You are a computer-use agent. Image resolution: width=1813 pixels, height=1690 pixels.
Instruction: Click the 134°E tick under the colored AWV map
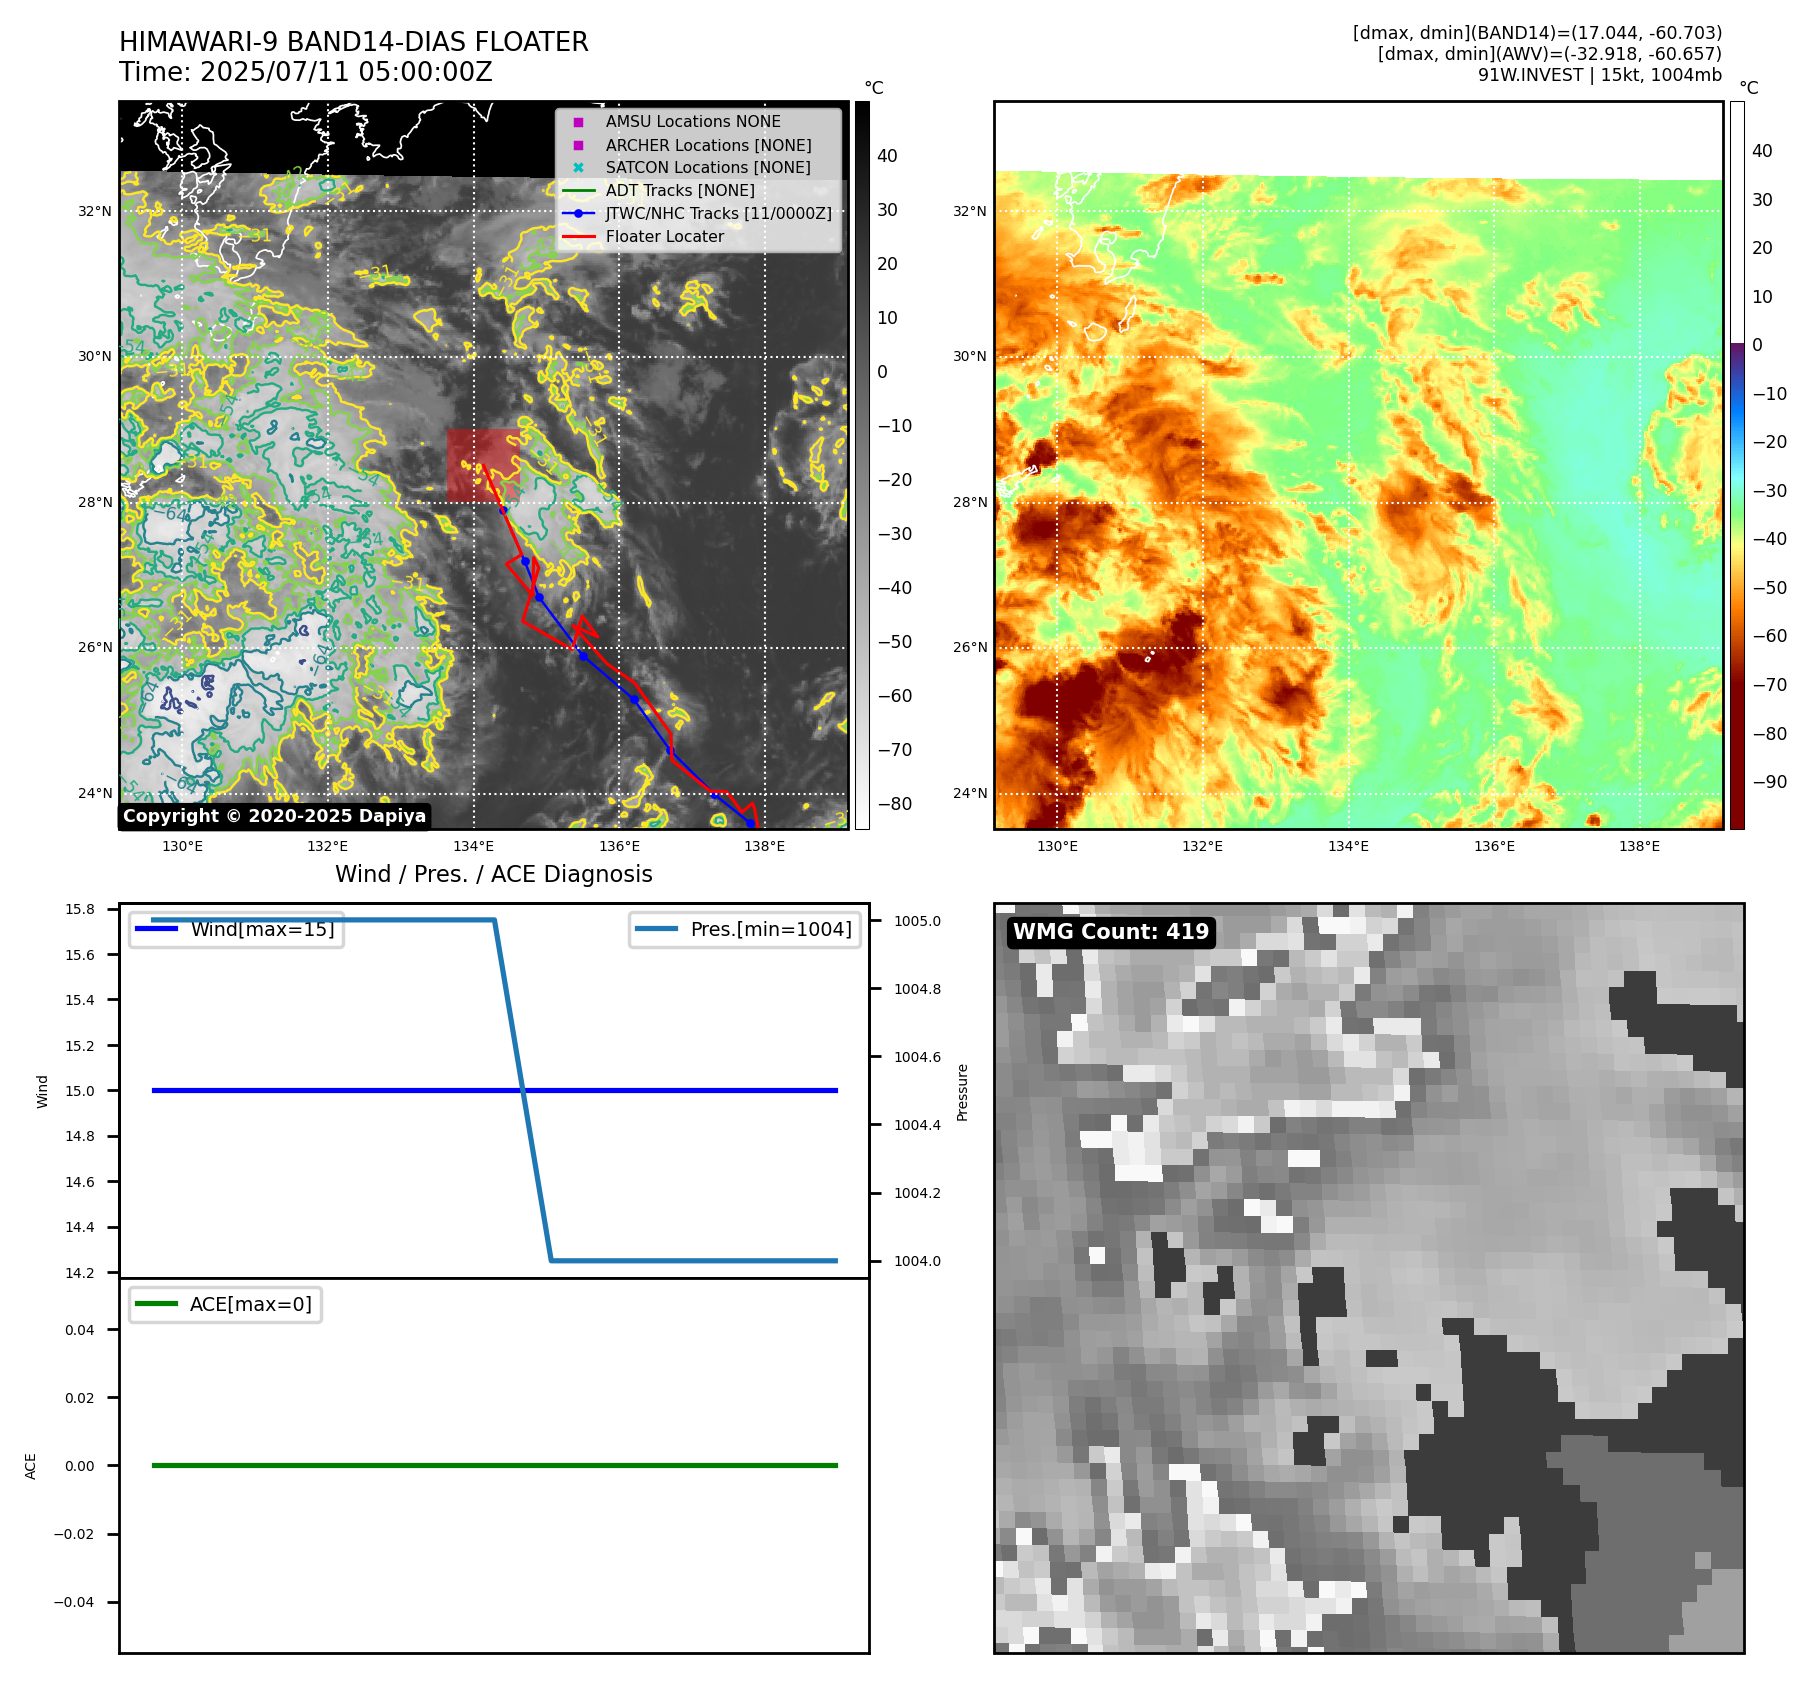[x=1348, y=847]
